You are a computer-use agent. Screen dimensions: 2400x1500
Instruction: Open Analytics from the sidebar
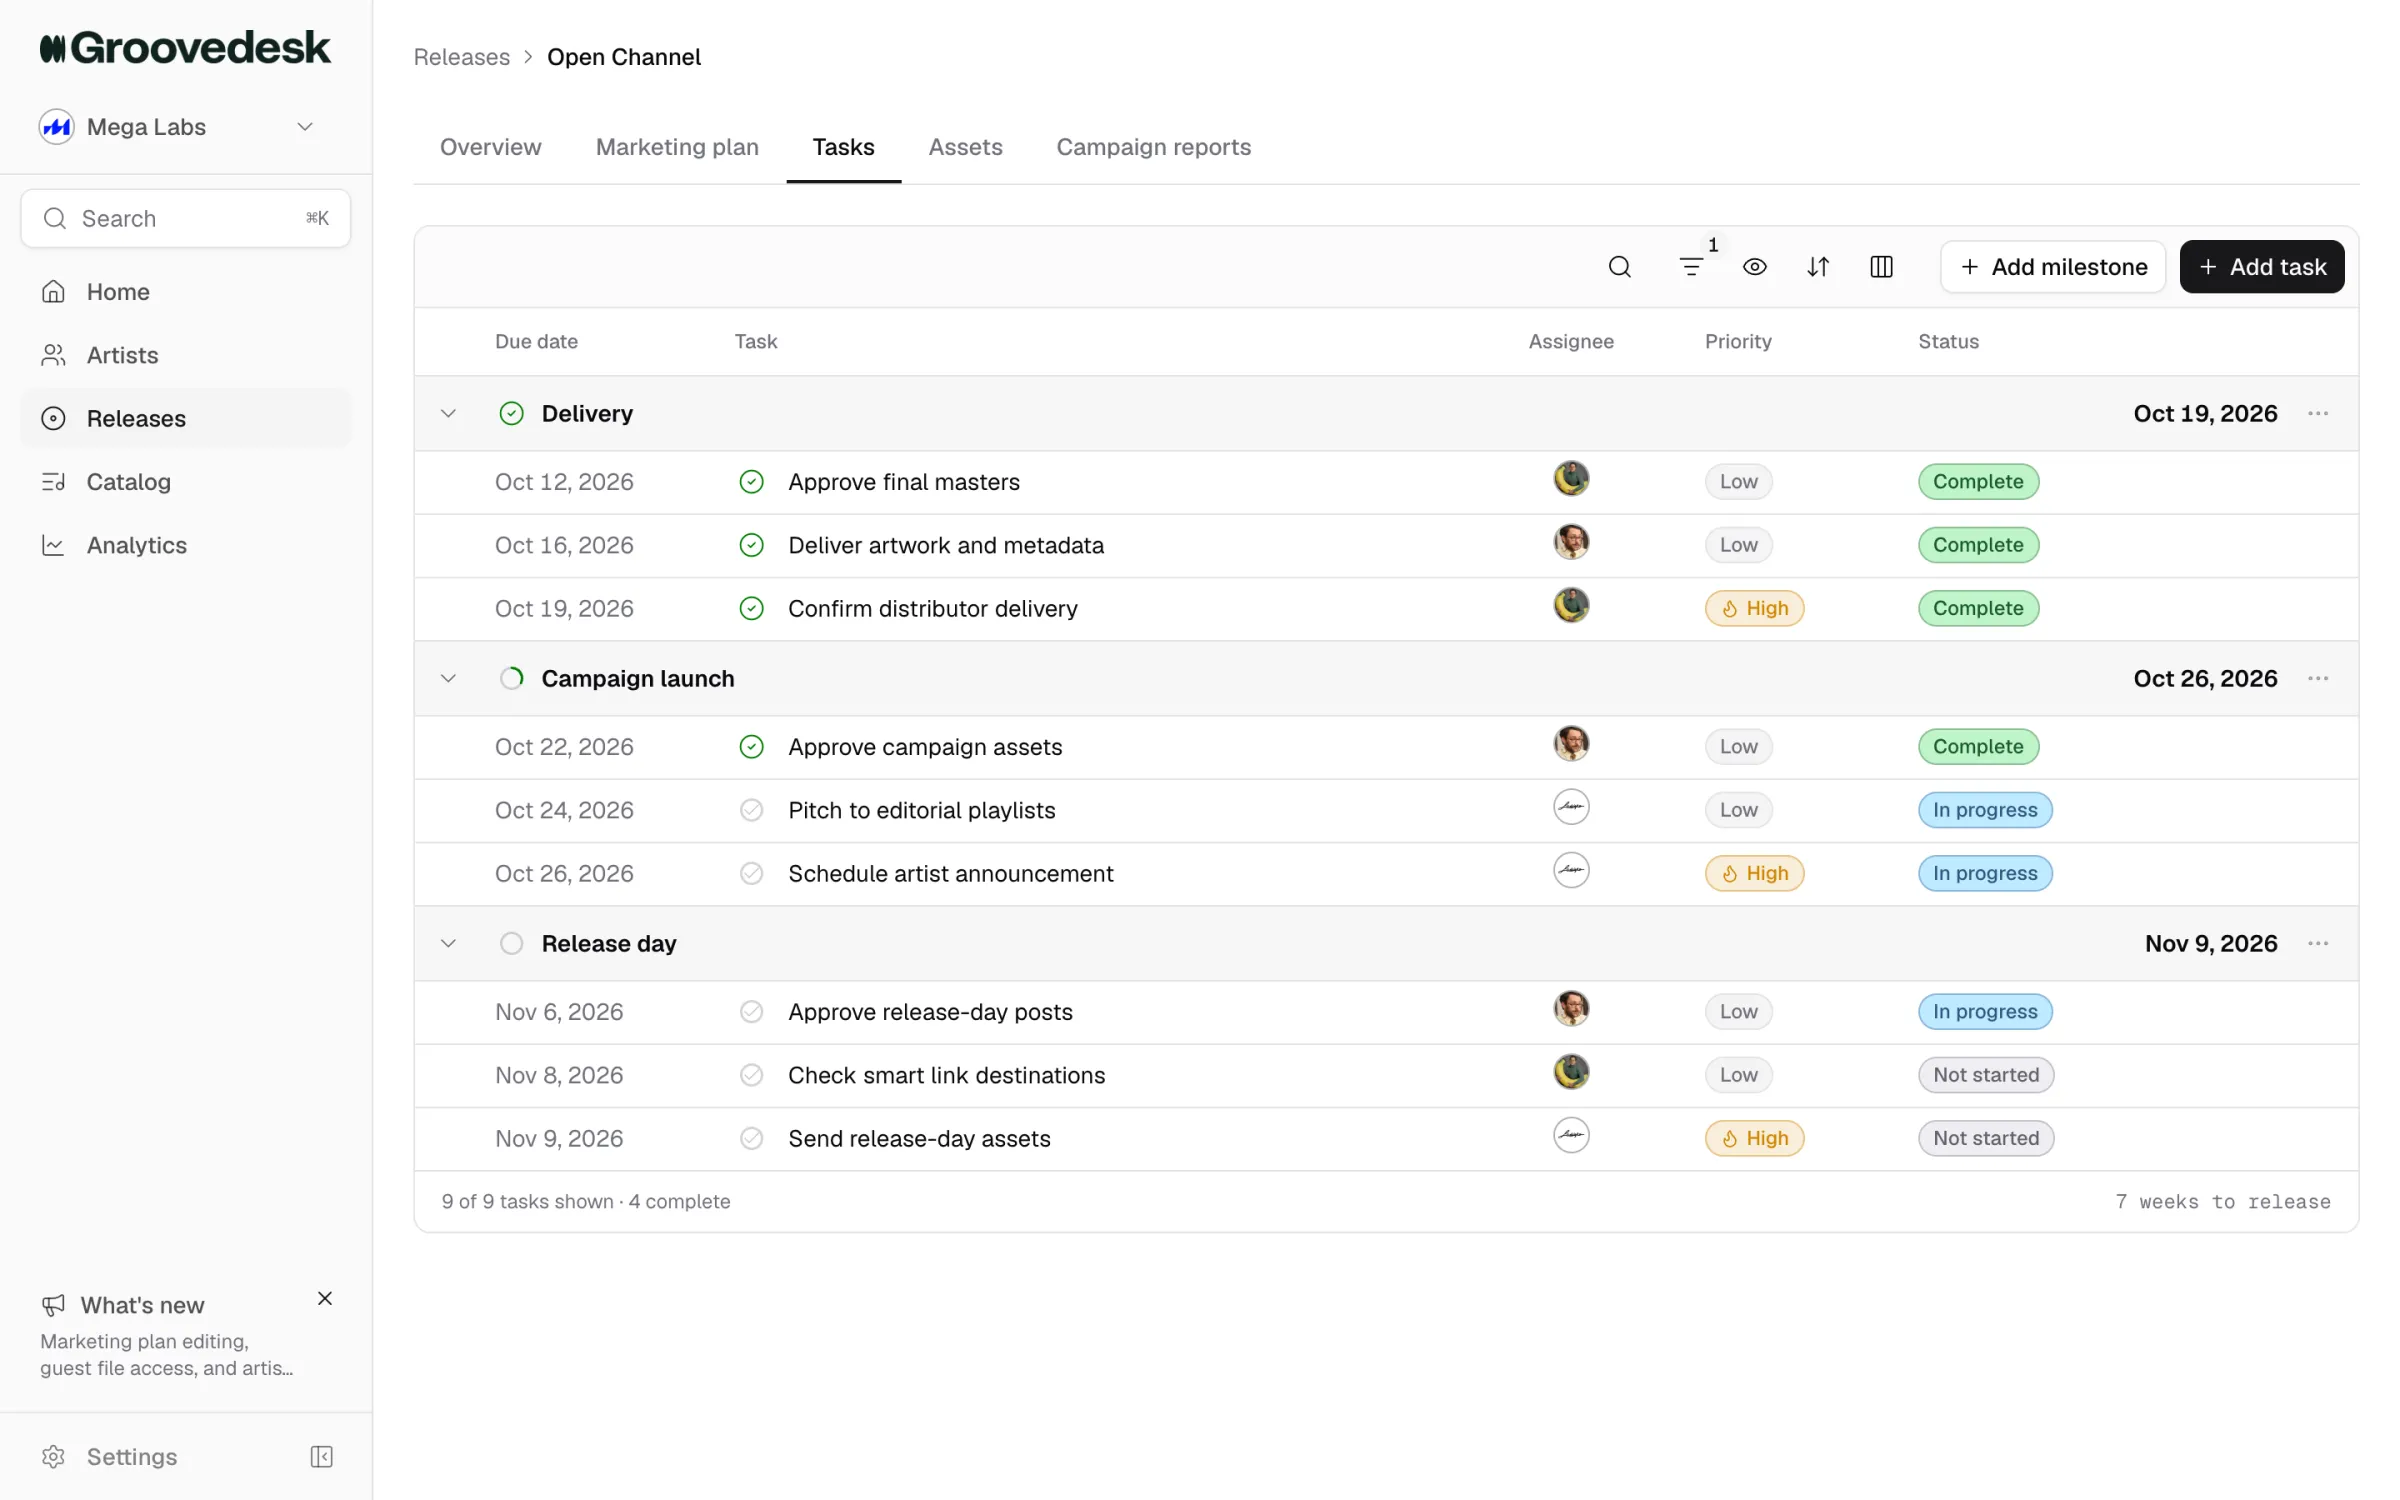click(186, 545)
